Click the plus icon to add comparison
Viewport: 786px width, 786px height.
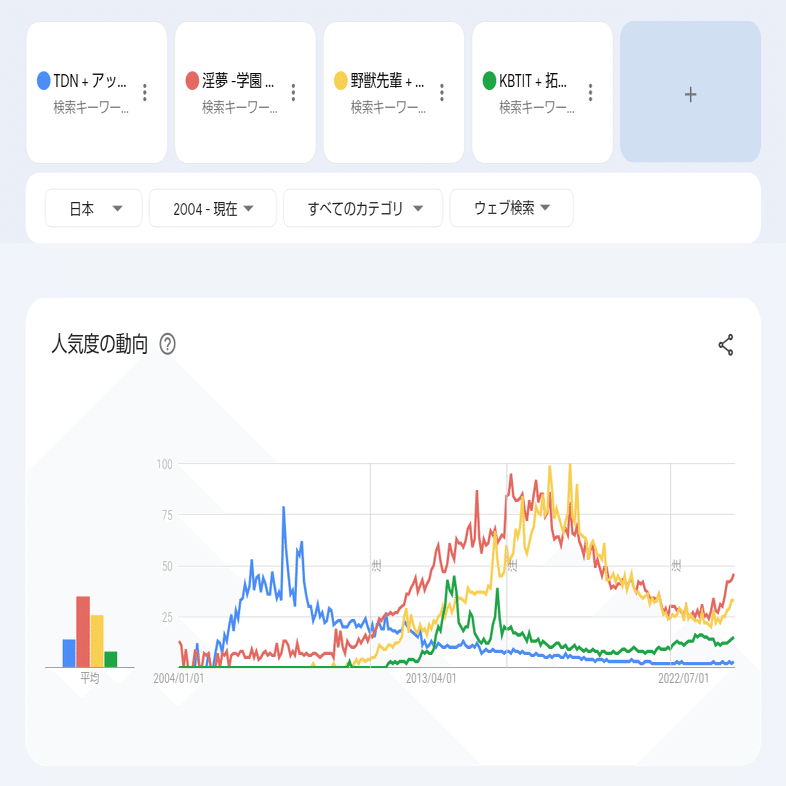click(x=690, y=93)
